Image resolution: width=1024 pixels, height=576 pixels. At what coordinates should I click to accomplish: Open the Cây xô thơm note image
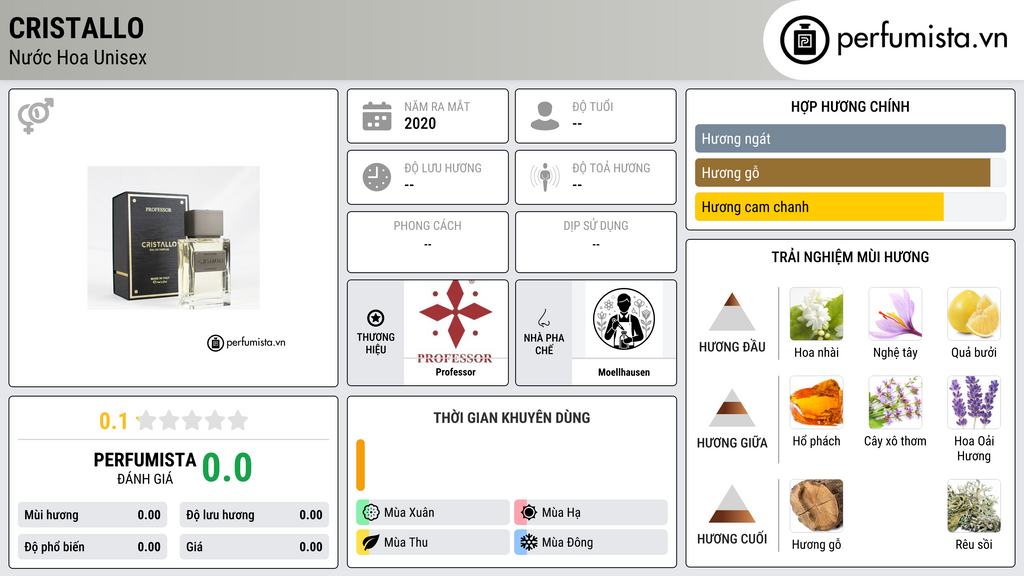tap(895, 402)
